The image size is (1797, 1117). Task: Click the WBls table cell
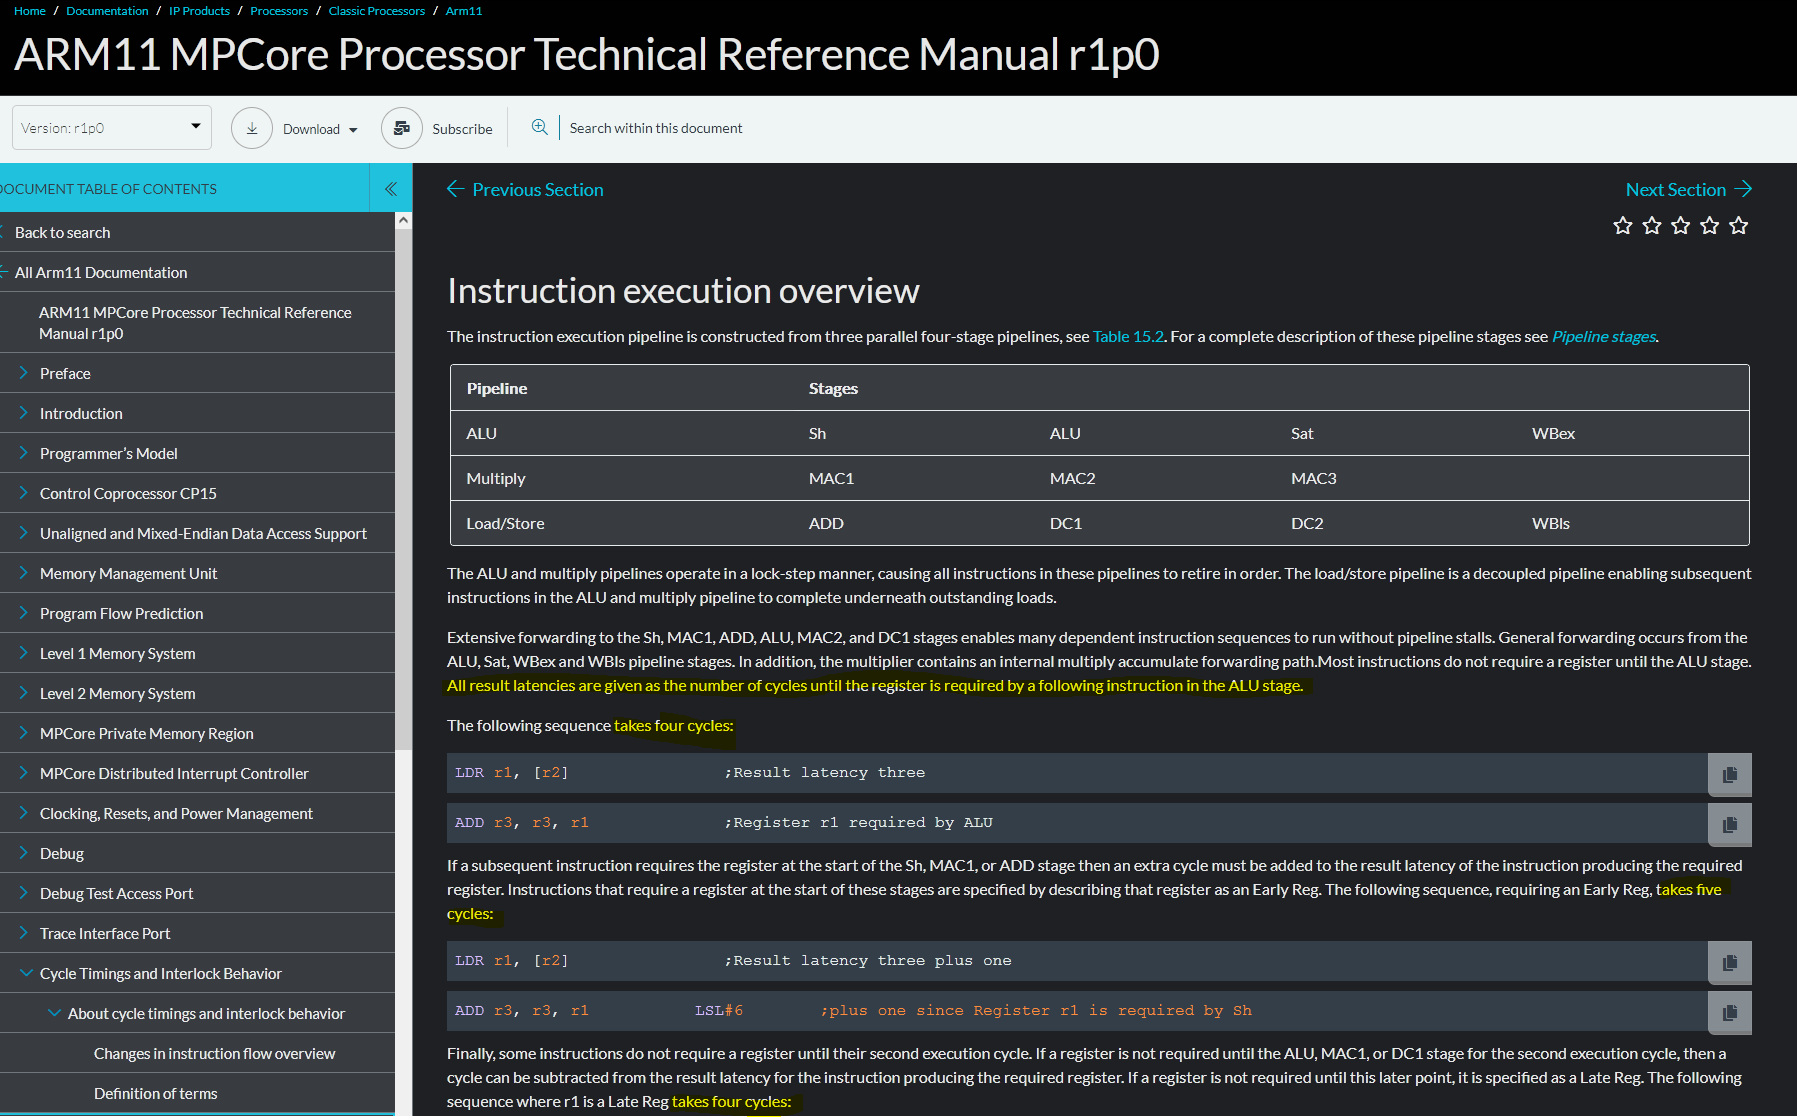(1550, 523)
